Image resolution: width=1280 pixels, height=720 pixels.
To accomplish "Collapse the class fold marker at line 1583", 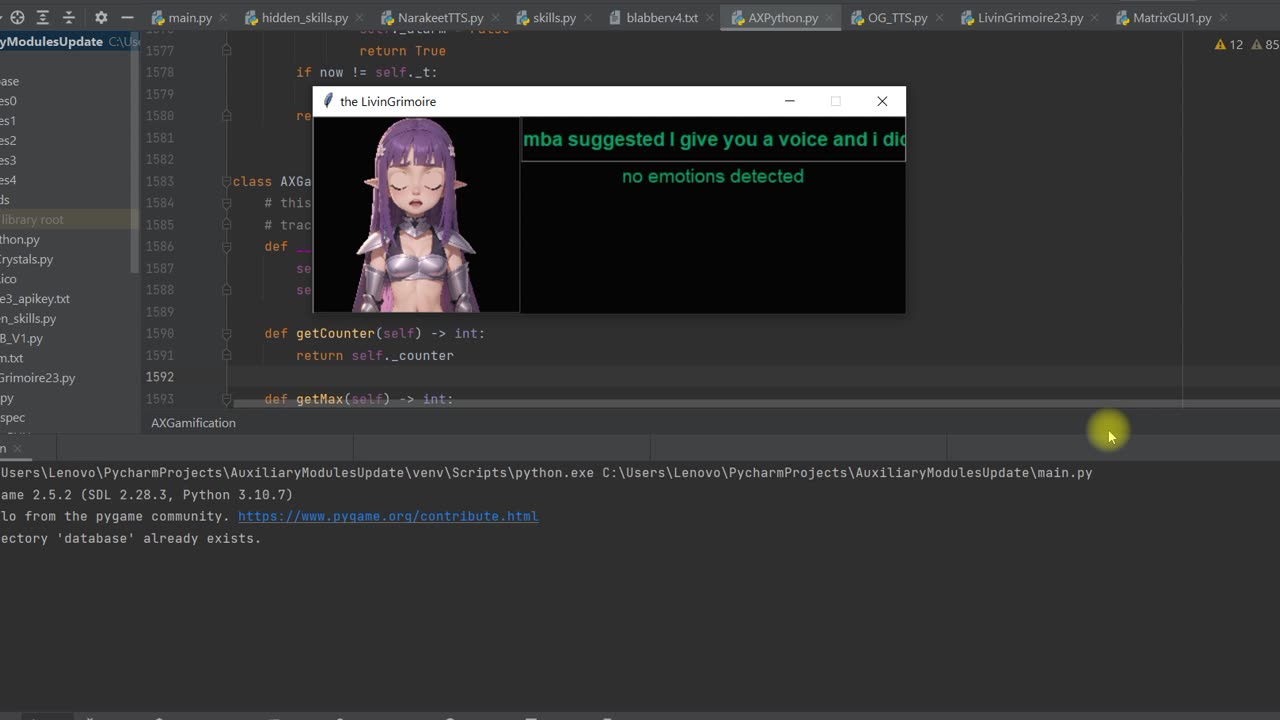I will click(226, 181).
